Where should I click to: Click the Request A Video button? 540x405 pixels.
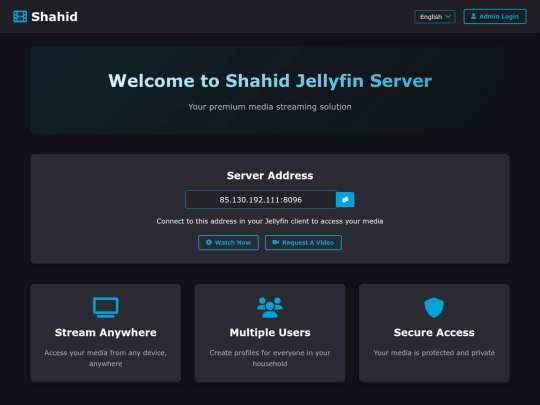coord(303,242)
